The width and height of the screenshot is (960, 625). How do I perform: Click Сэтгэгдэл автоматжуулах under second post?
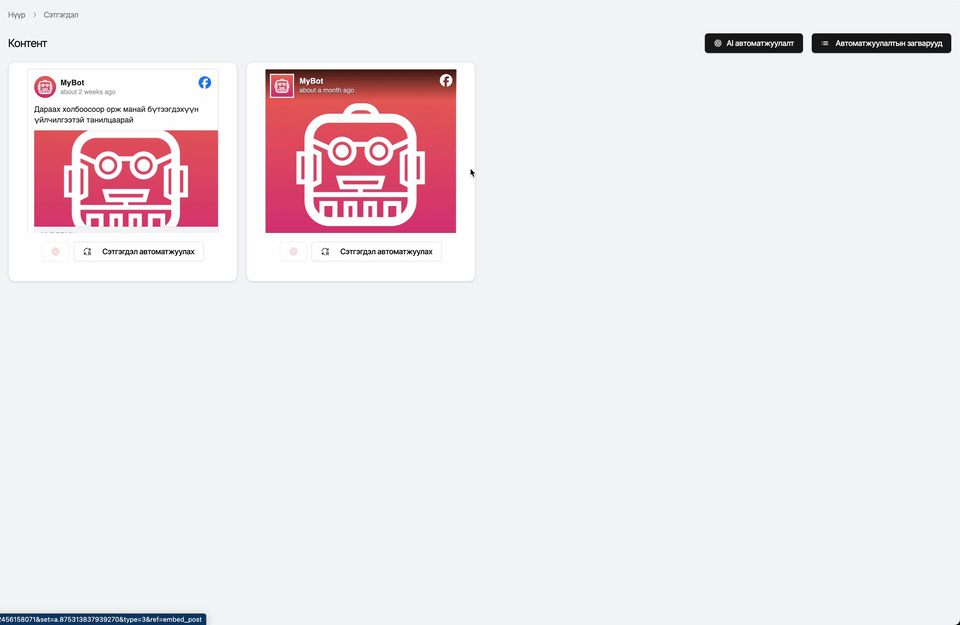click(x=376, y=252)
